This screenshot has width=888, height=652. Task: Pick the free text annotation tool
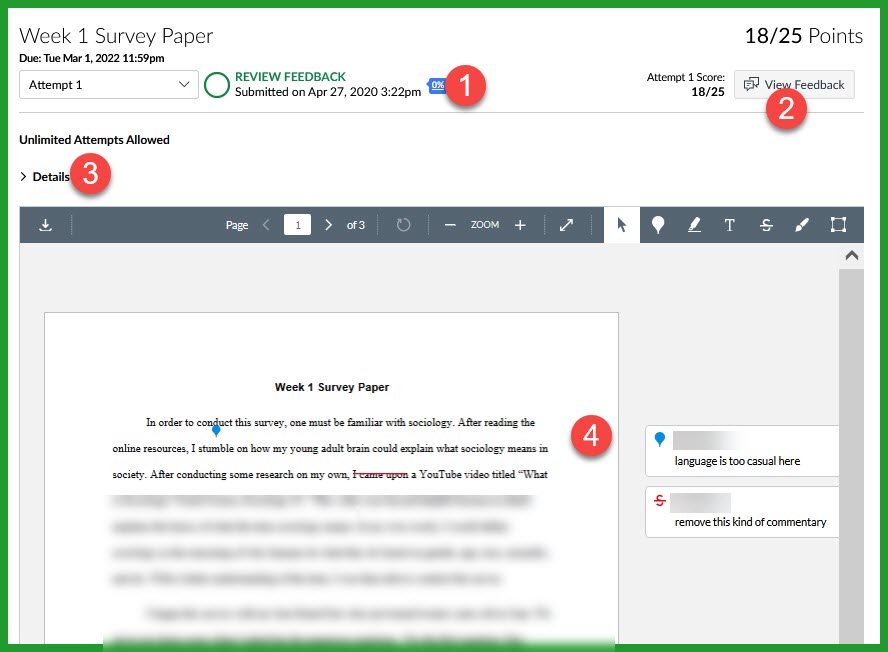point(730,225)
